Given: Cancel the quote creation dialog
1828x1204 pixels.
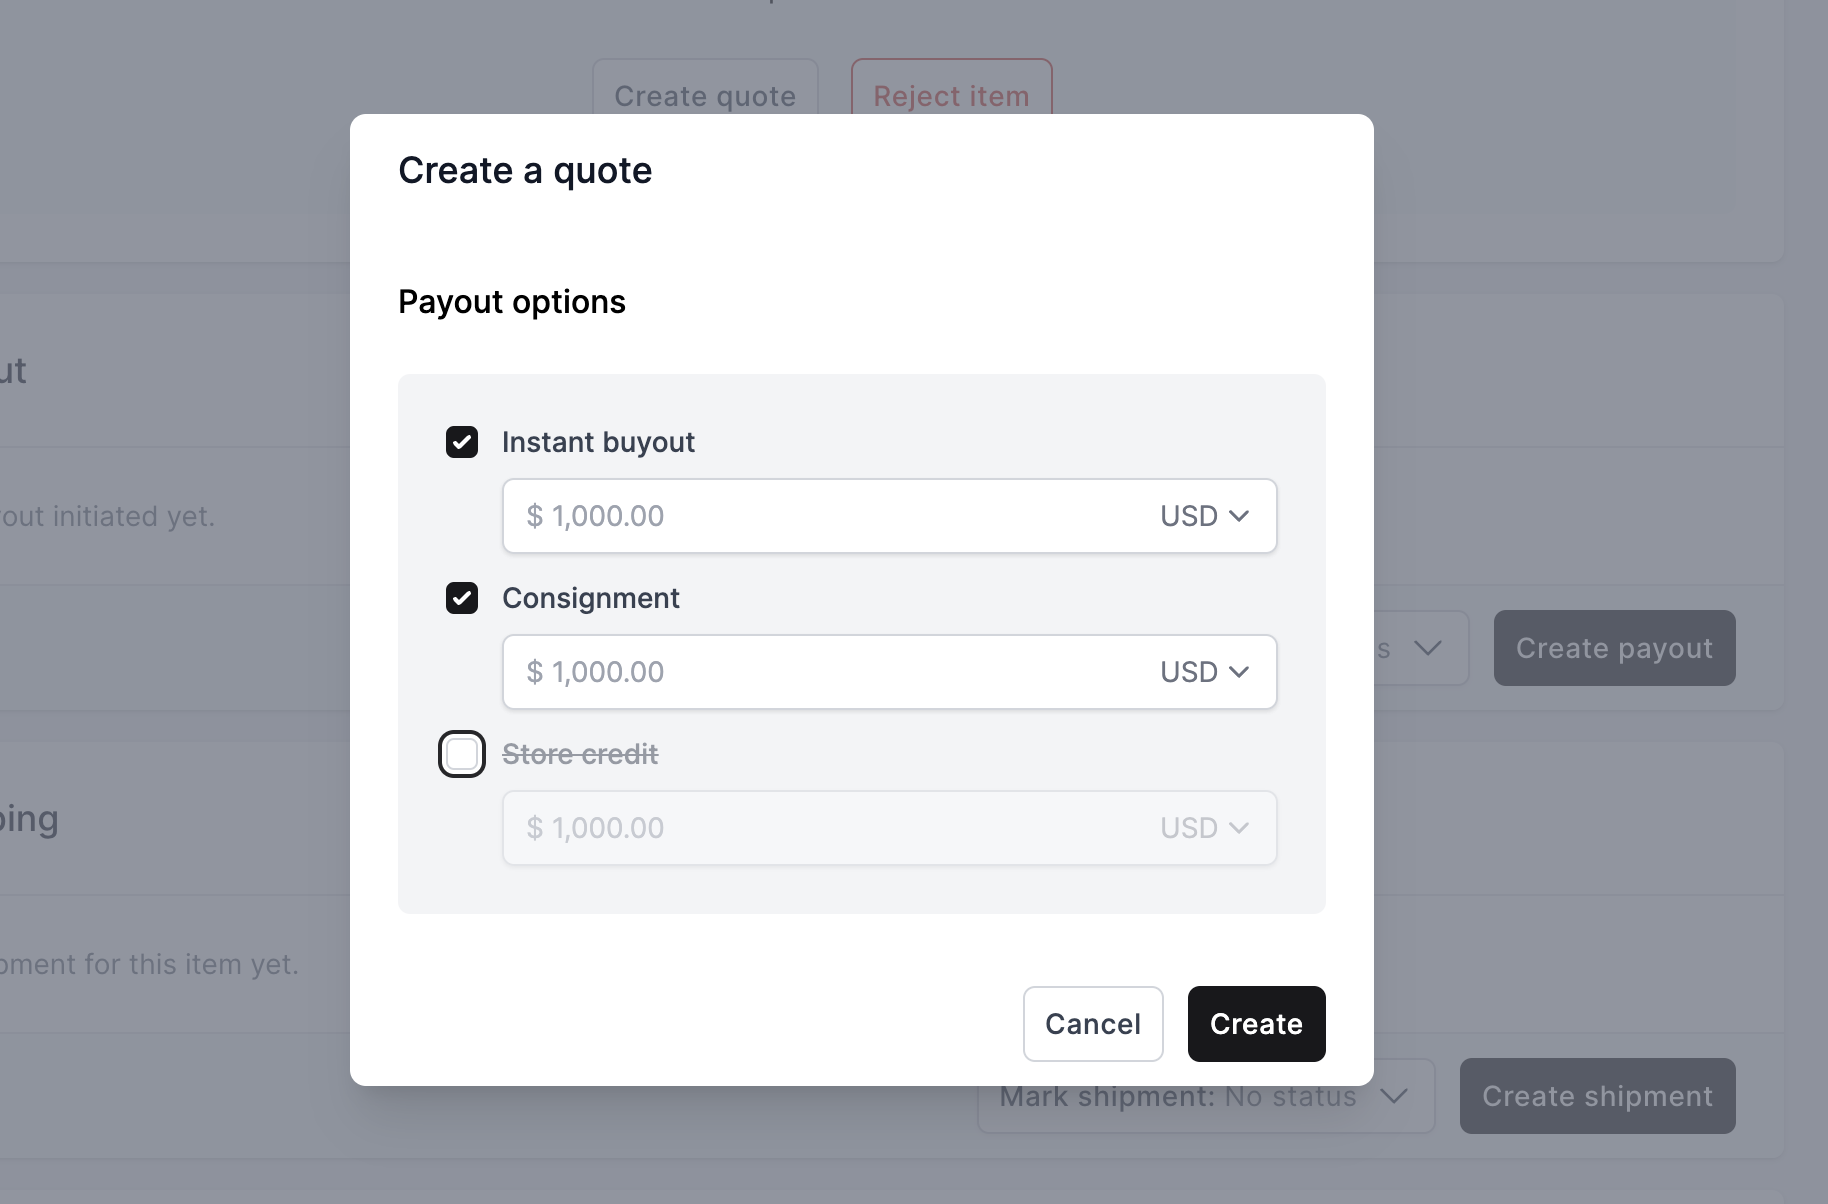Looking at the screenshot, I should pyautogui.click(x=1093, y=1024).
